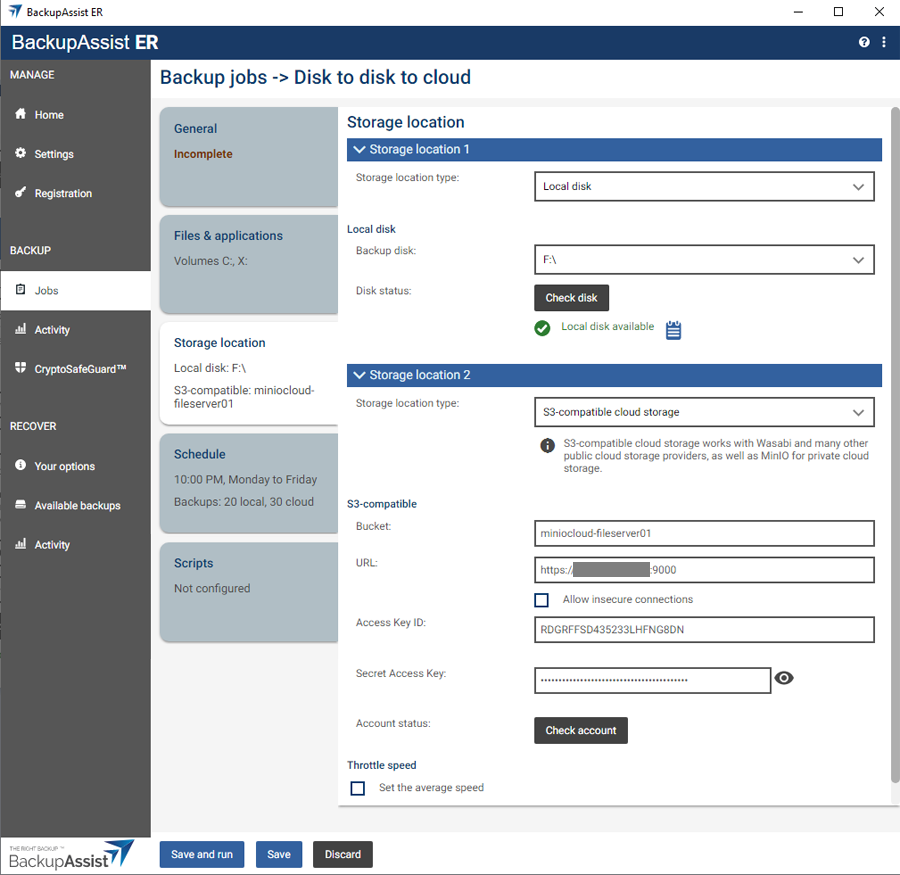
Task: Click the Home house icon in sidebar
Action: 21,114
